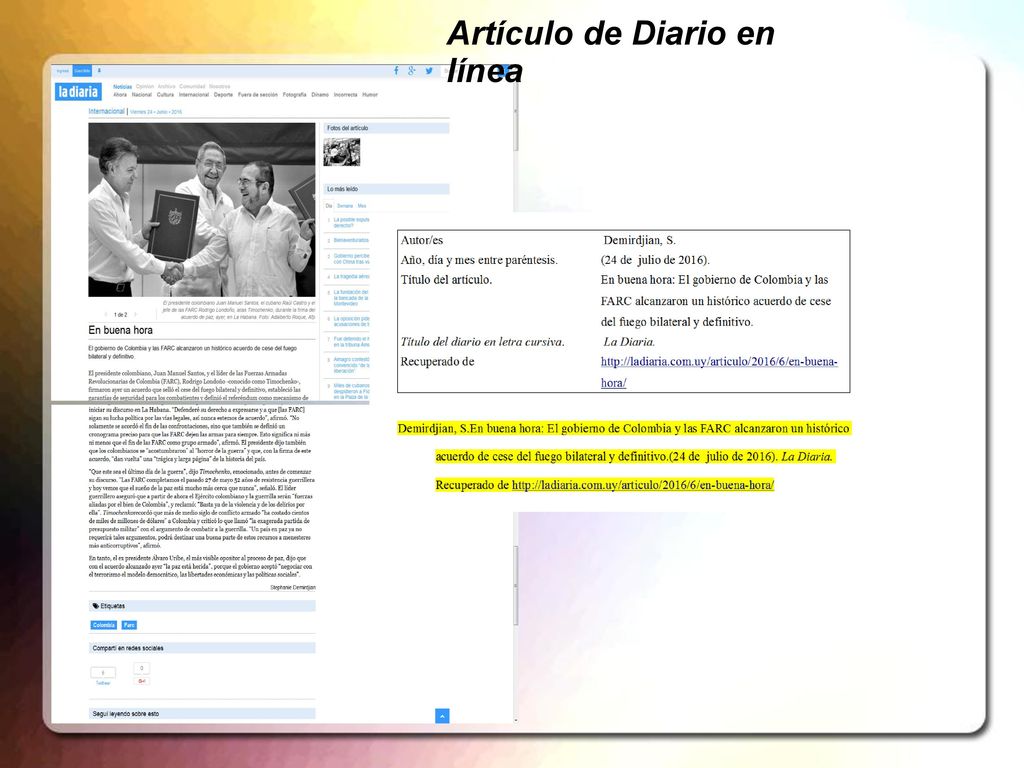Image resolution: width=1024 pixels, height=768 pixels.
Task: Click the 'Stephanie Demirdjian' byline under the article
Action: [293, 588]
